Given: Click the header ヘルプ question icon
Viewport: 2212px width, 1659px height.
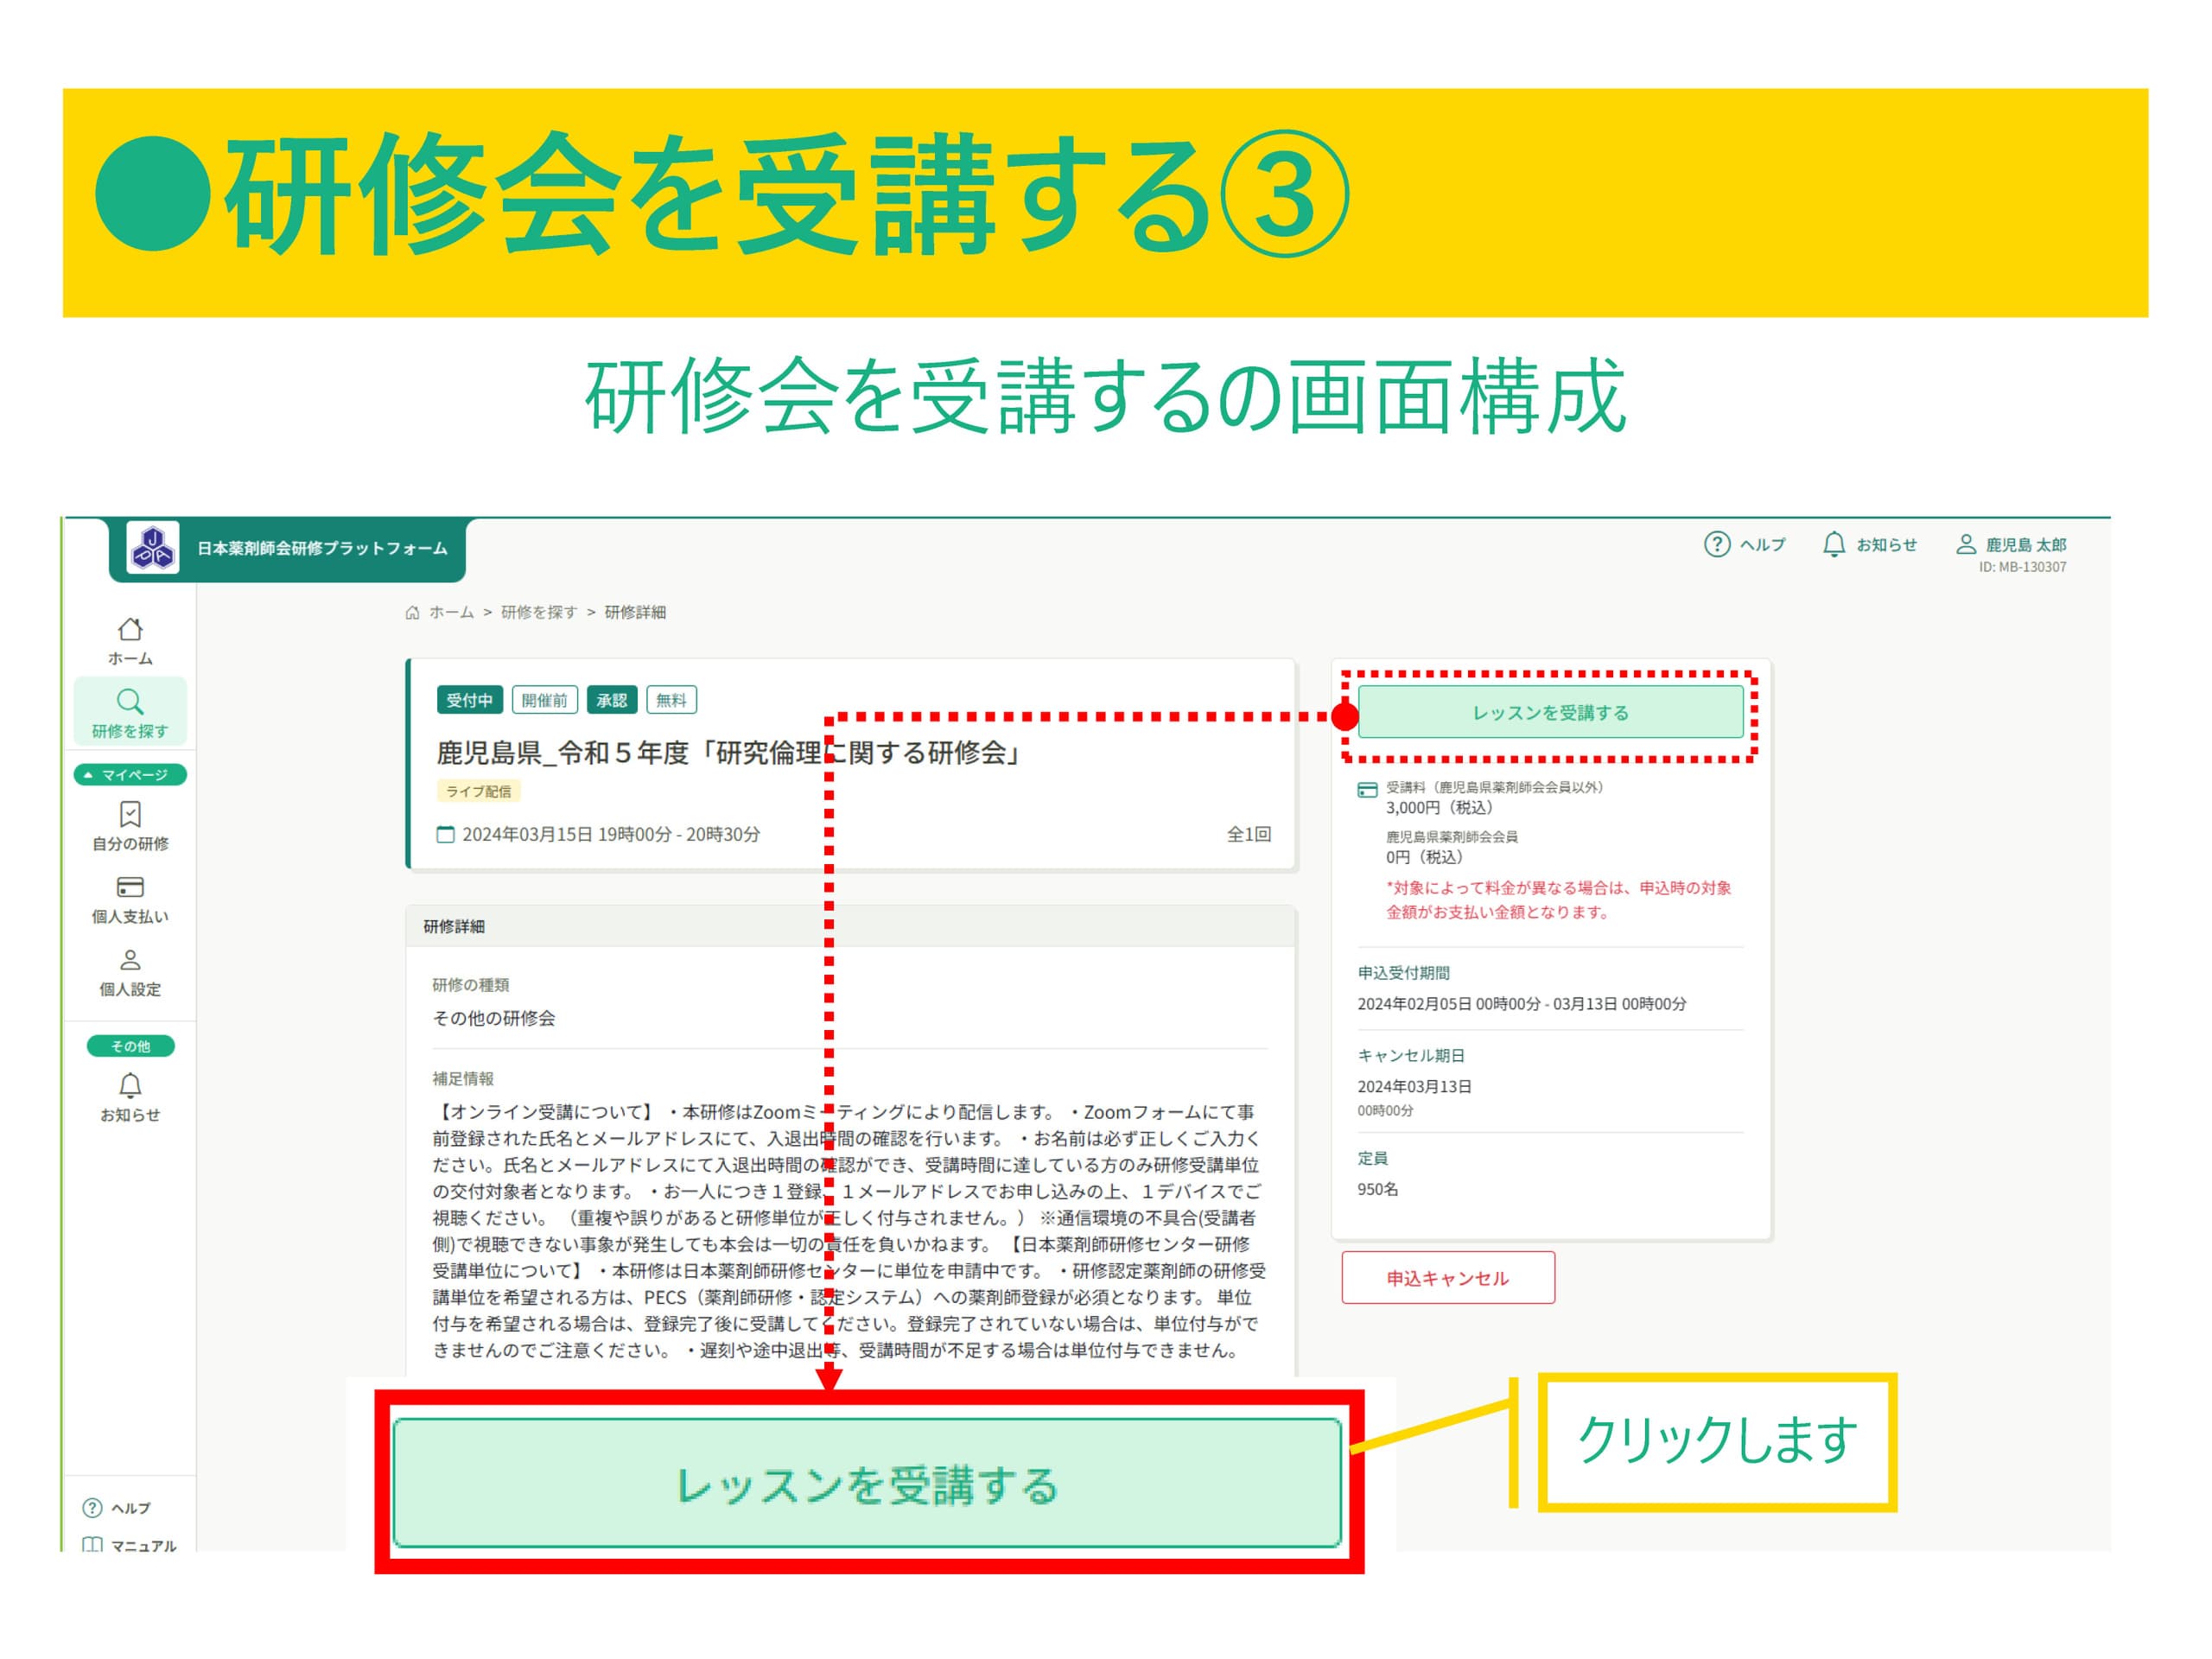Looking at the screenshot, I should pyautogui.click(x=1717, y=544).
